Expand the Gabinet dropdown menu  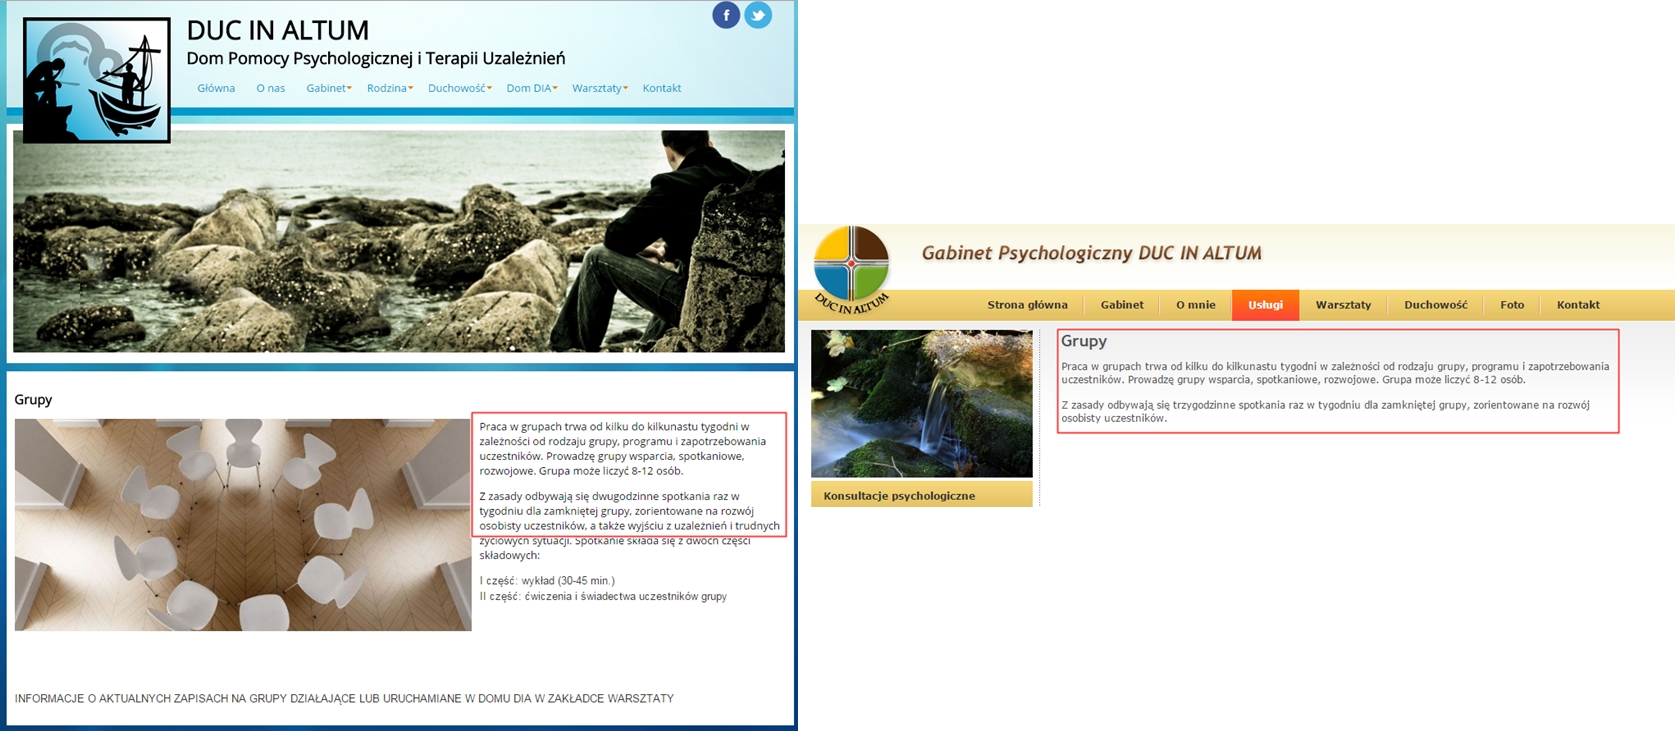click(x=328, y=88)
